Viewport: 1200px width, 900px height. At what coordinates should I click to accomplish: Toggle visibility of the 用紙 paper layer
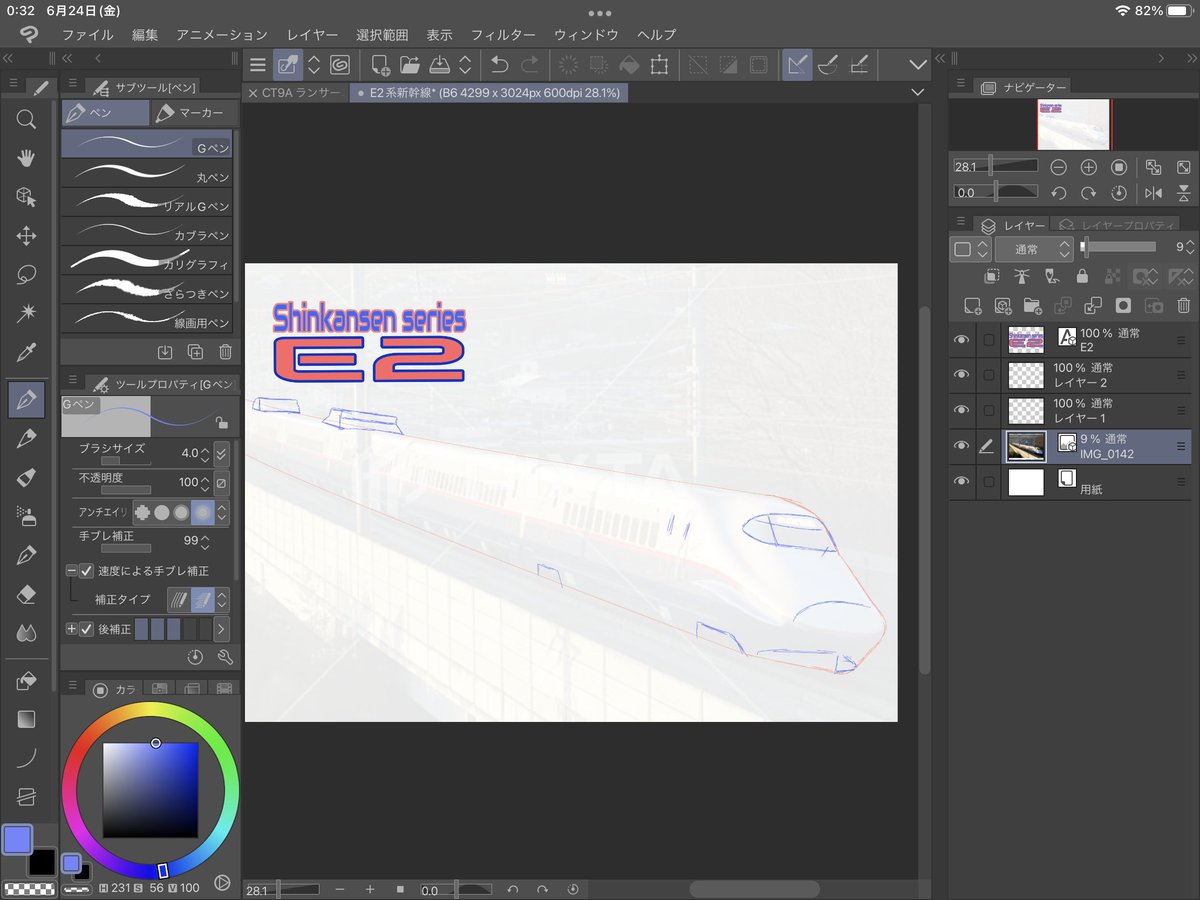[x=962, y=482]
